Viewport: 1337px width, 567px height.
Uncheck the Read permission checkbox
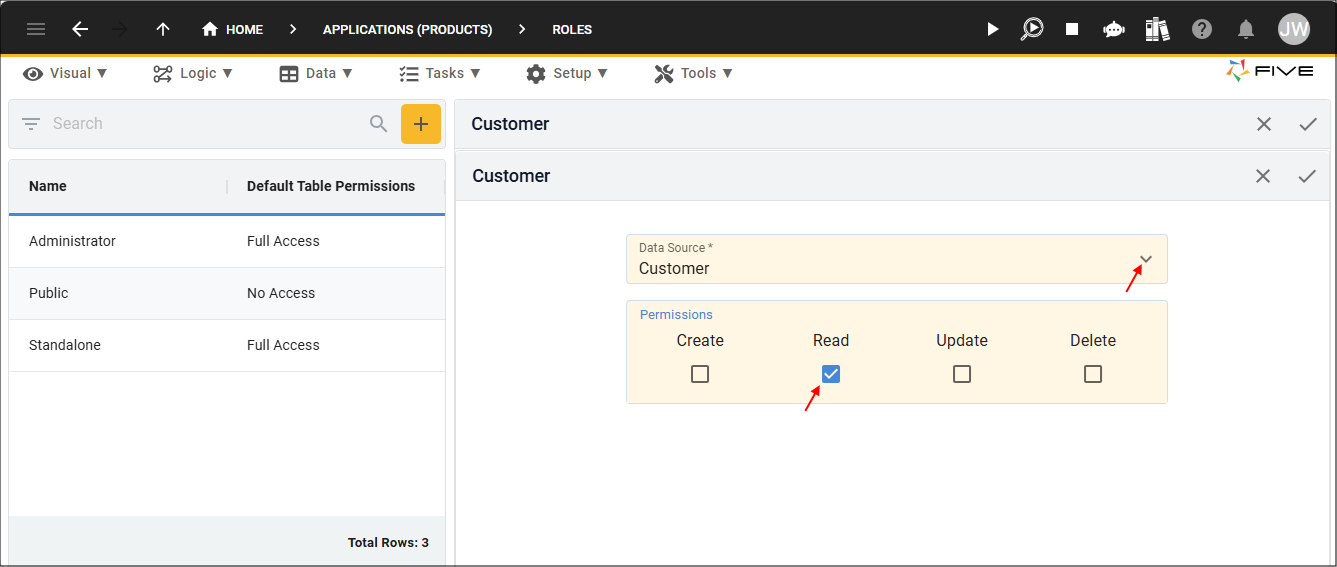pos(831,374)
